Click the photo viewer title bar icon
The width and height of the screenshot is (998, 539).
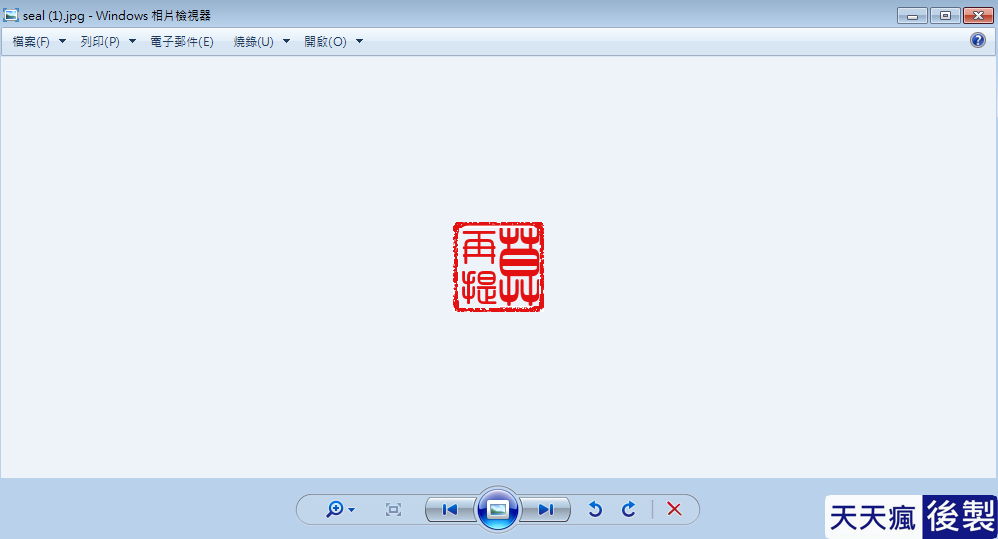11,15
